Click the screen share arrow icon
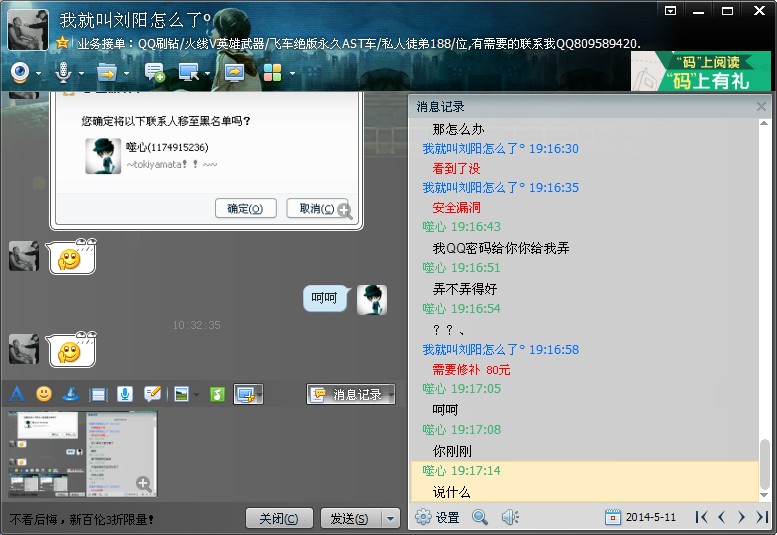 click(x=234, y=73)
